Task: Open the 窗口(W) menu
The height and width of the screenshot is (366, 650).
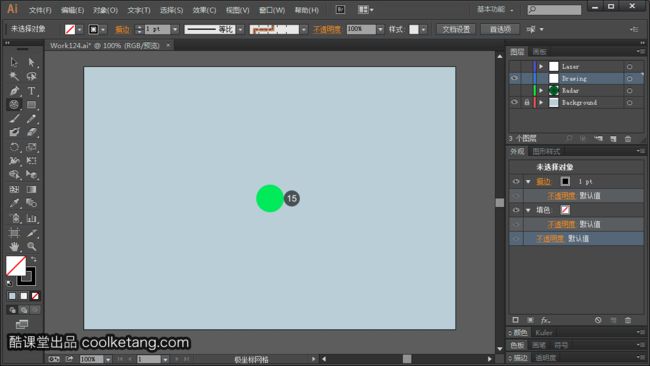Action: pos(272,10)
